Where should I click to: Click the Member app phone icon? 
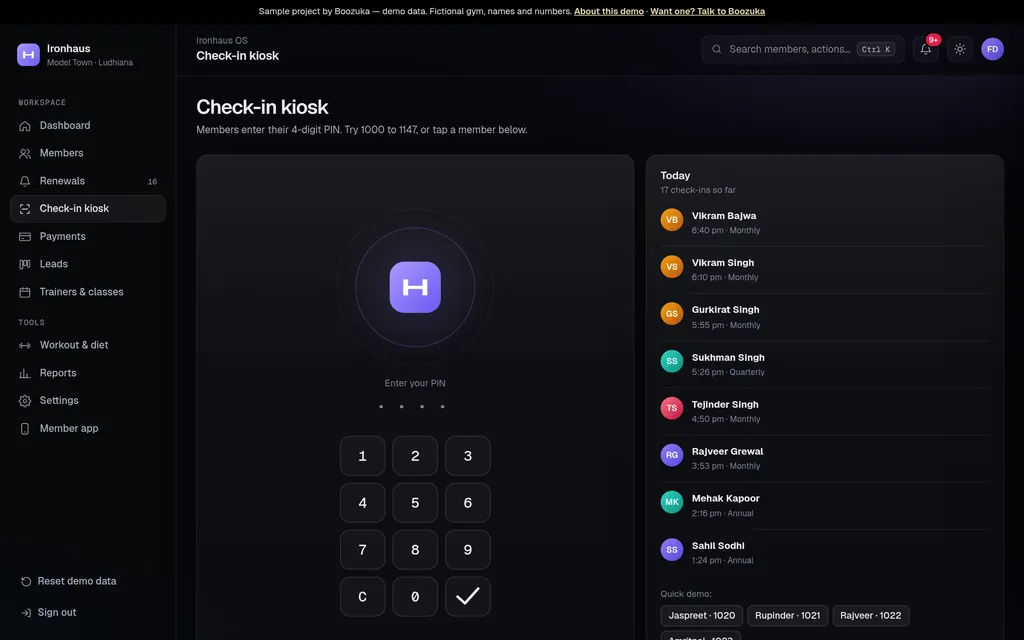click(25, 429)
